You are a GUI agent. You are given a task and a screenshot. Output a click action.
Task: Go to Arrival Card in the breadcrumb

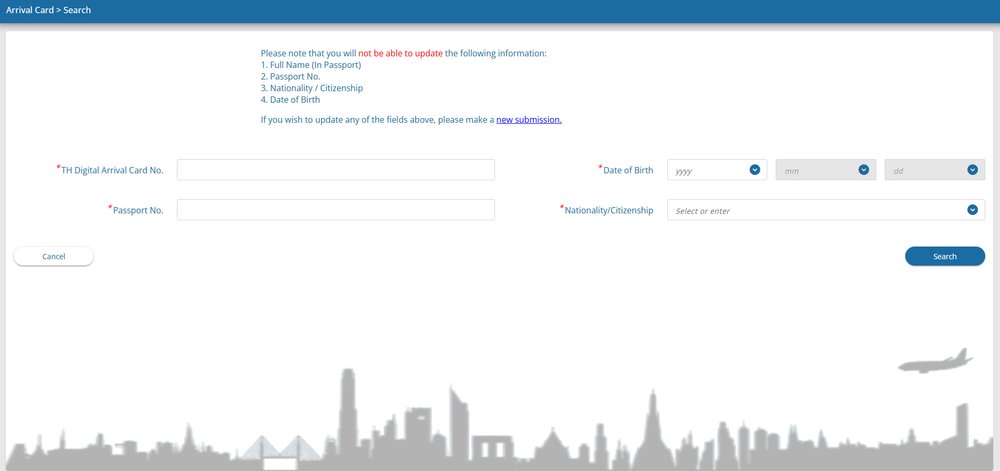point(29,10)
